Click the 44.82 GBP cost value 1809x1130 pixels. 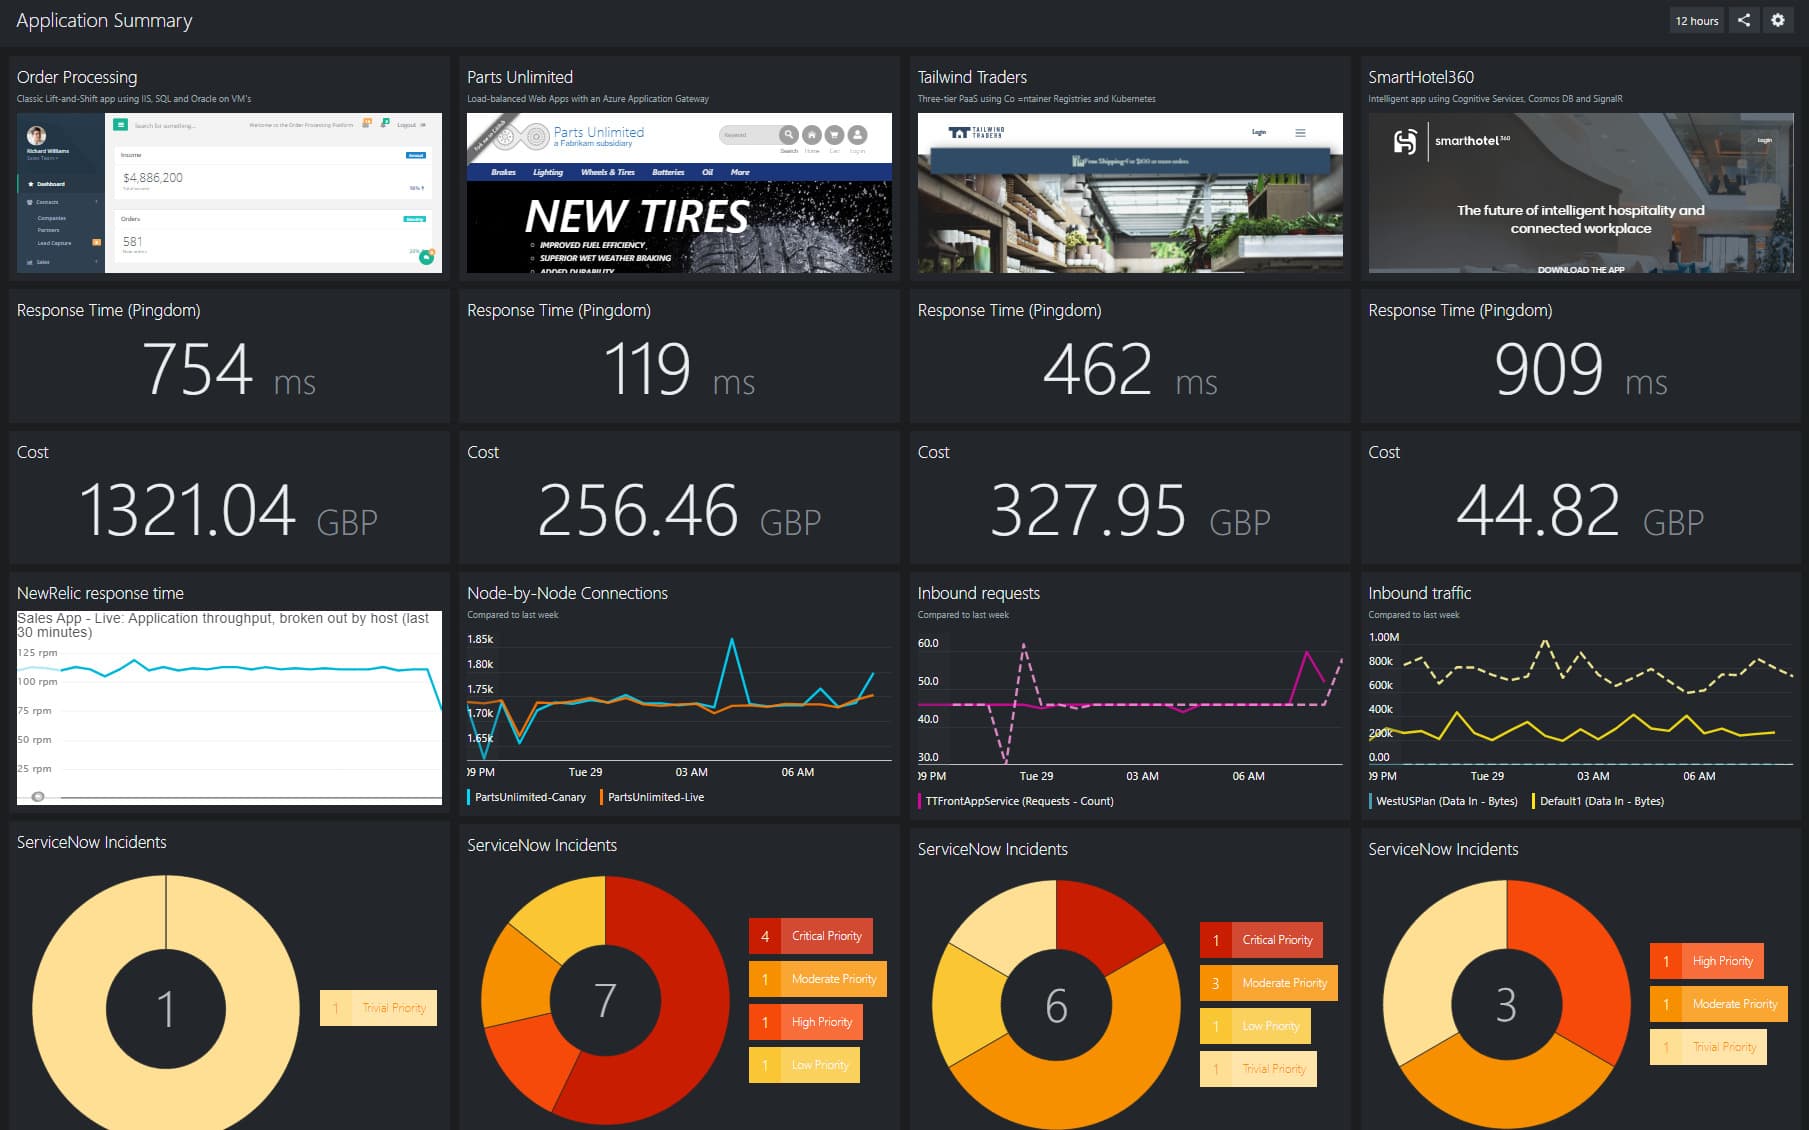pos(1580,511)
